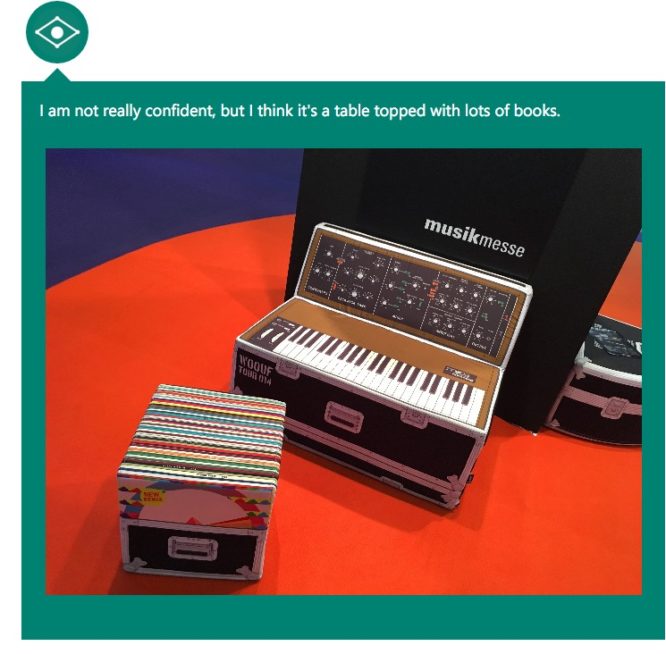Click the musikmesse logo in the photo
Screen dimensions: 666x654
474,237
